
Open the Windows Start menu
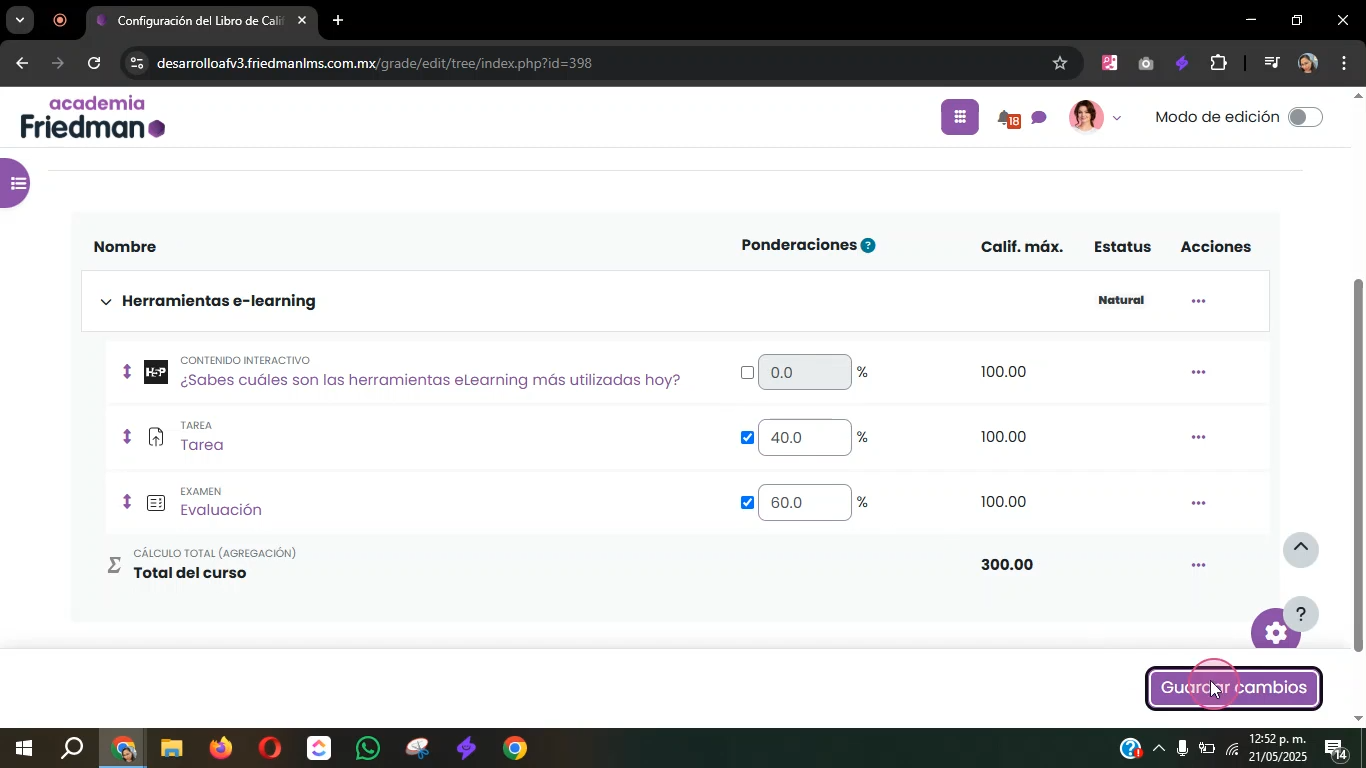point(22,748)
